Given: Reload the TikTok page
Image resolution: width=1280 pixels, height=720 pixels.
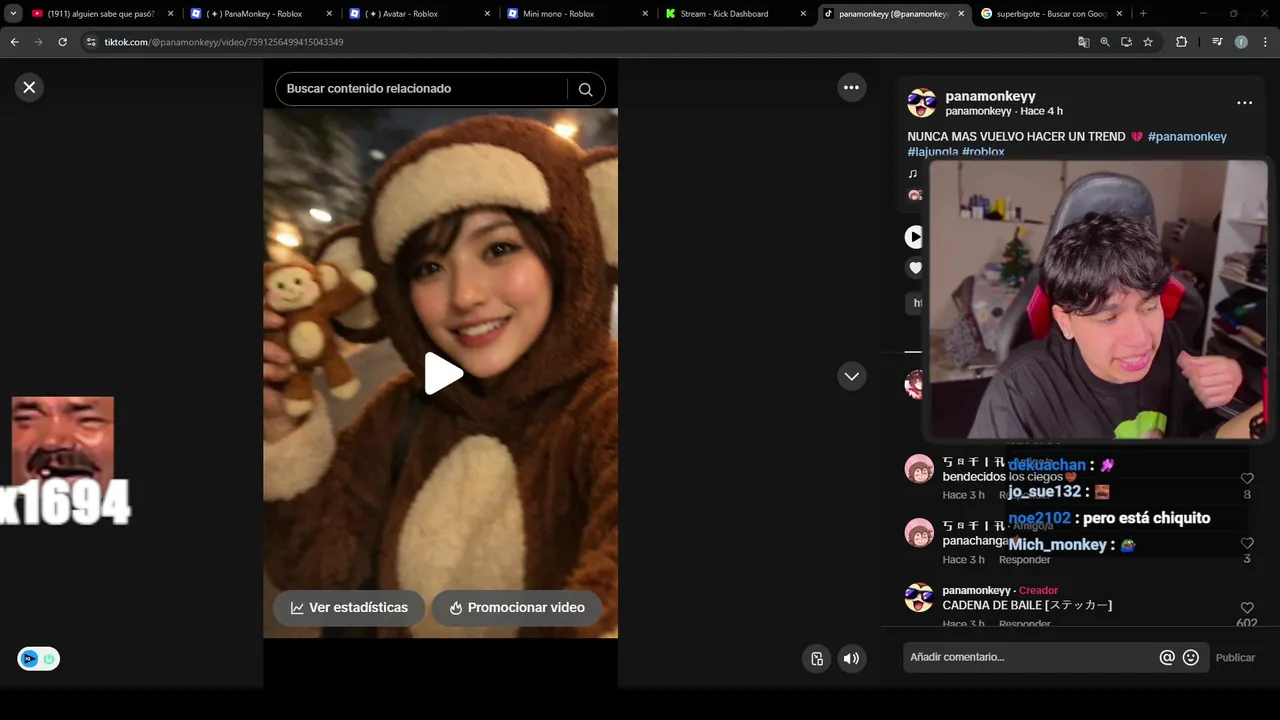Looking at the screenshot, I should pos(62,42).
